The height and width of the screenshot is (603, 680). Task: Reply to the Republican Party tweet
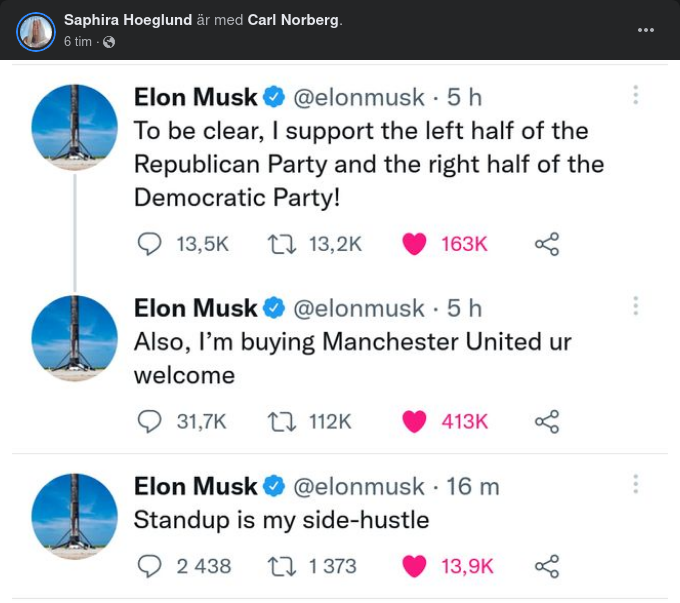[148, 243]
